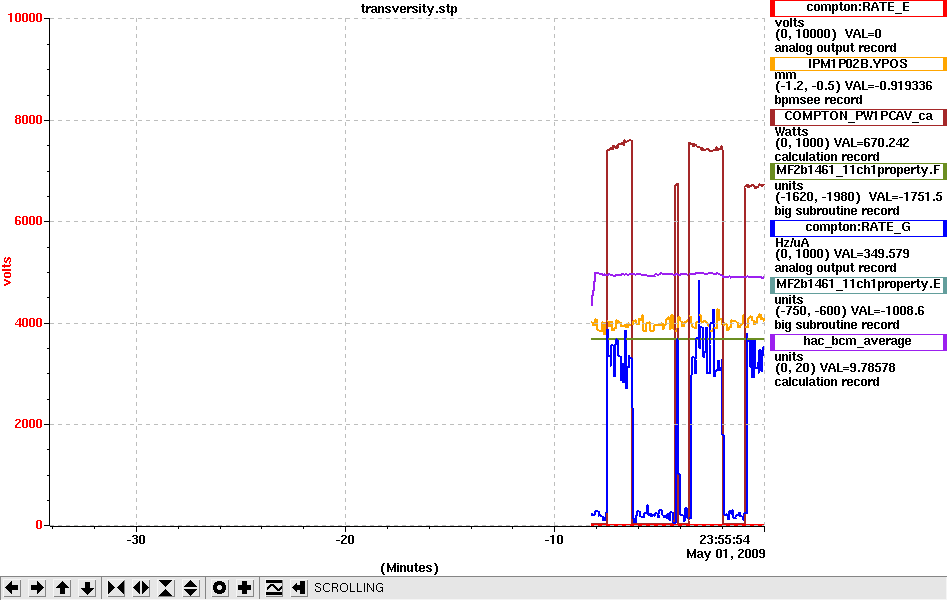
Task: Click the circle auto-scale toolbar icon
Action: pyautogui.click(x=220, y=588)
